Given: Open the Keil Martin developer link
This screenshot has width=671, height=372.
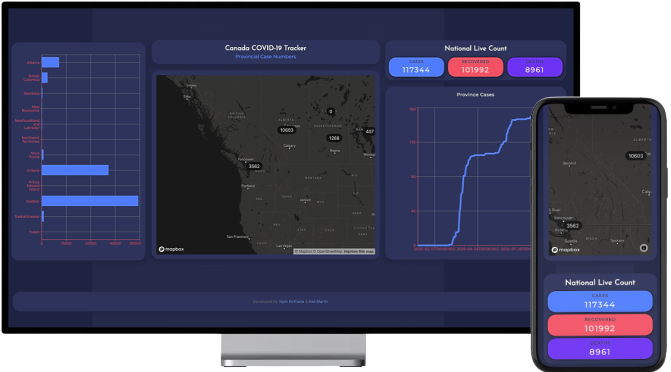Looking at the screenshot, I should (x=318, y=302).
